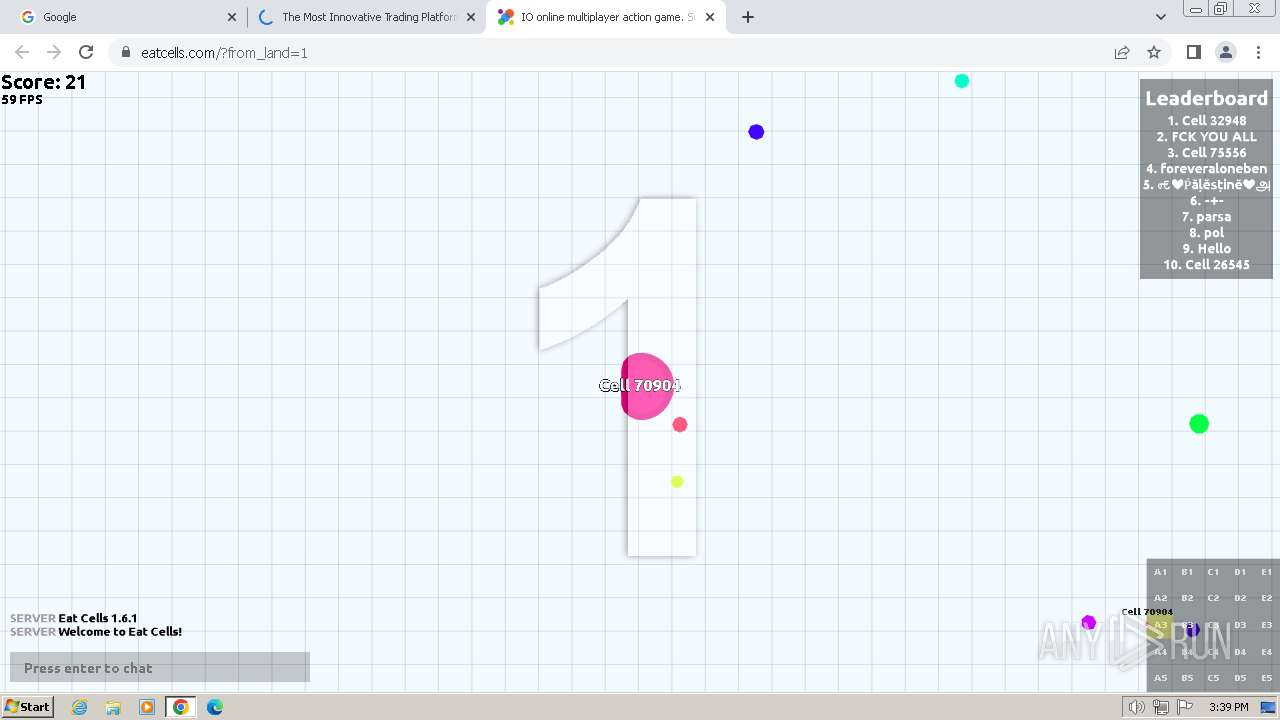
Task: Click leaderboard entry '7. parsa'
Action: point(1206,217)
